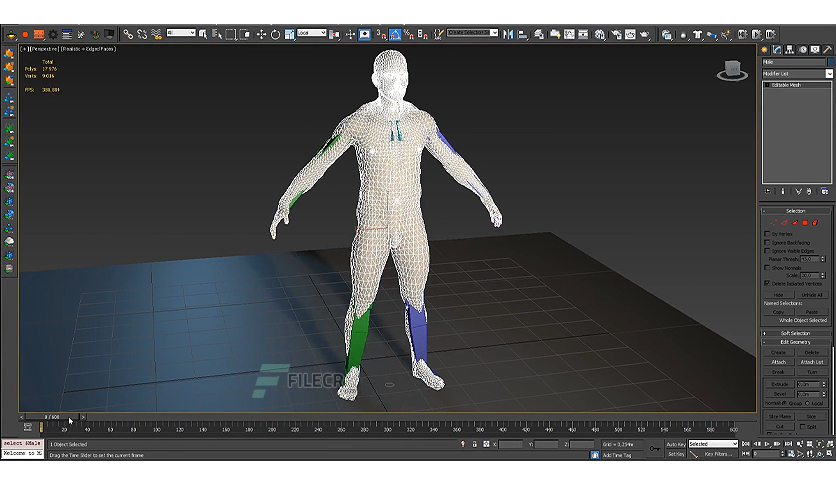
Task: Click the Rectangular Selection Region icon
Action: point(230,35)
